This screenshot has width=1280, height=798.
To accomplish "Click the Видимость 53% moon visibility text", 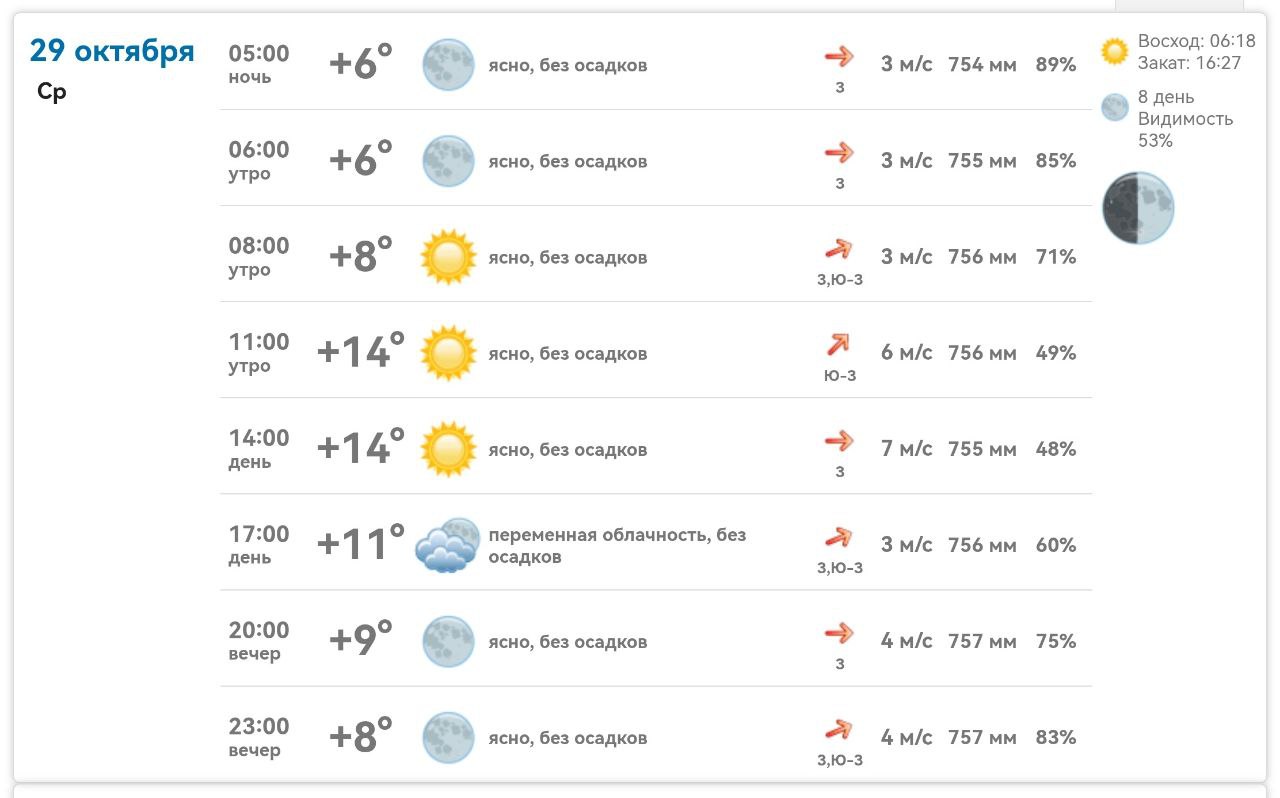I will coord(1185,129).
